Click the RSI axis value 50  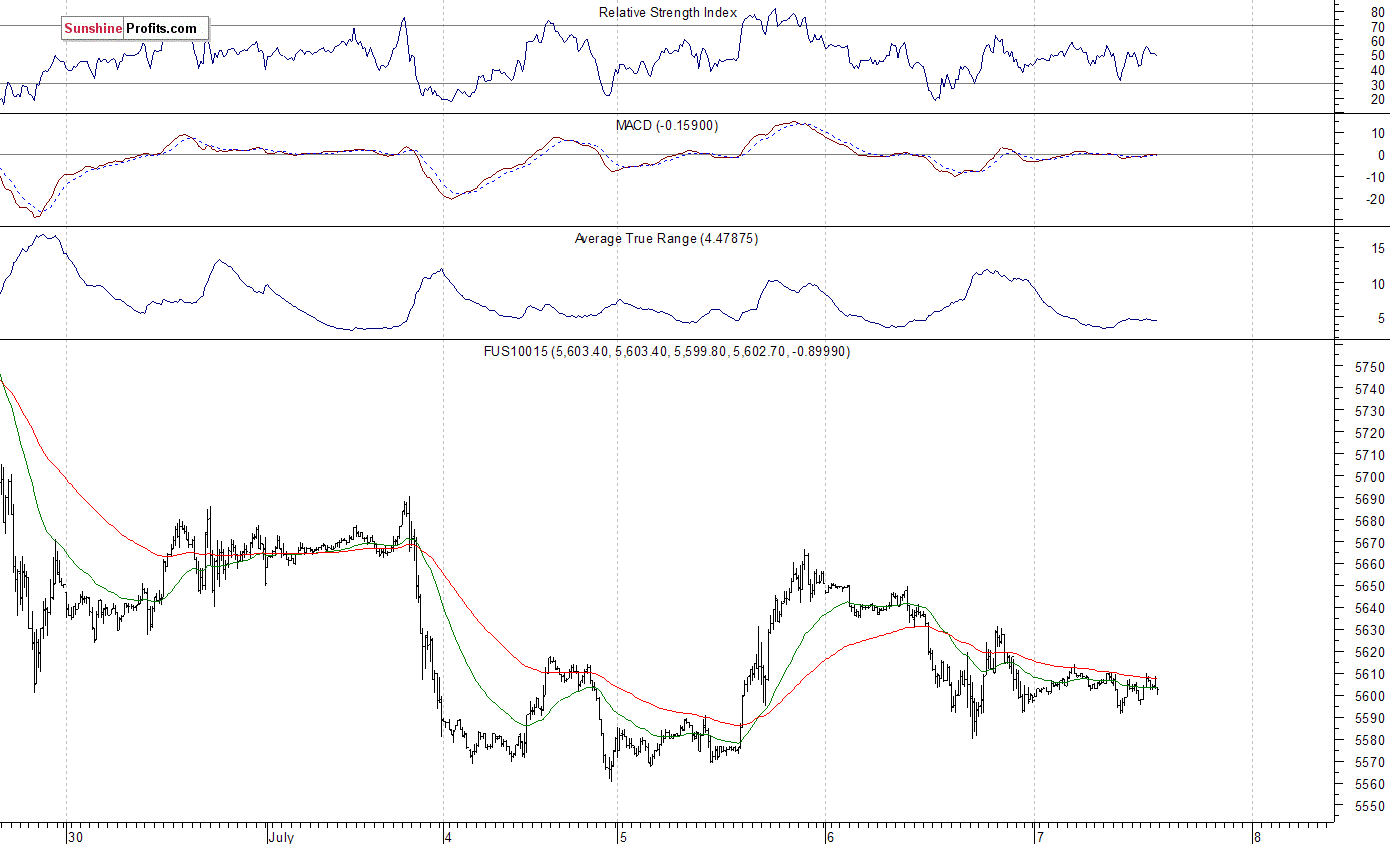[1378, 55]
